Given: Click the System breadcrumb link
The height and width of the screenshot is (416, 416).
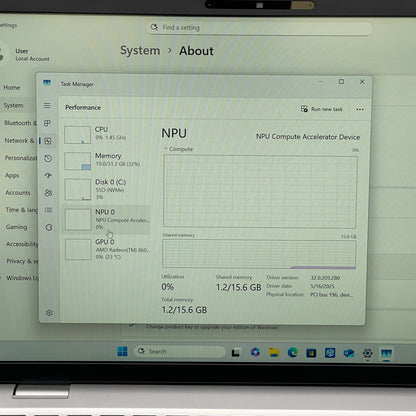Looking at the screenshot, I should pos(140,51).
